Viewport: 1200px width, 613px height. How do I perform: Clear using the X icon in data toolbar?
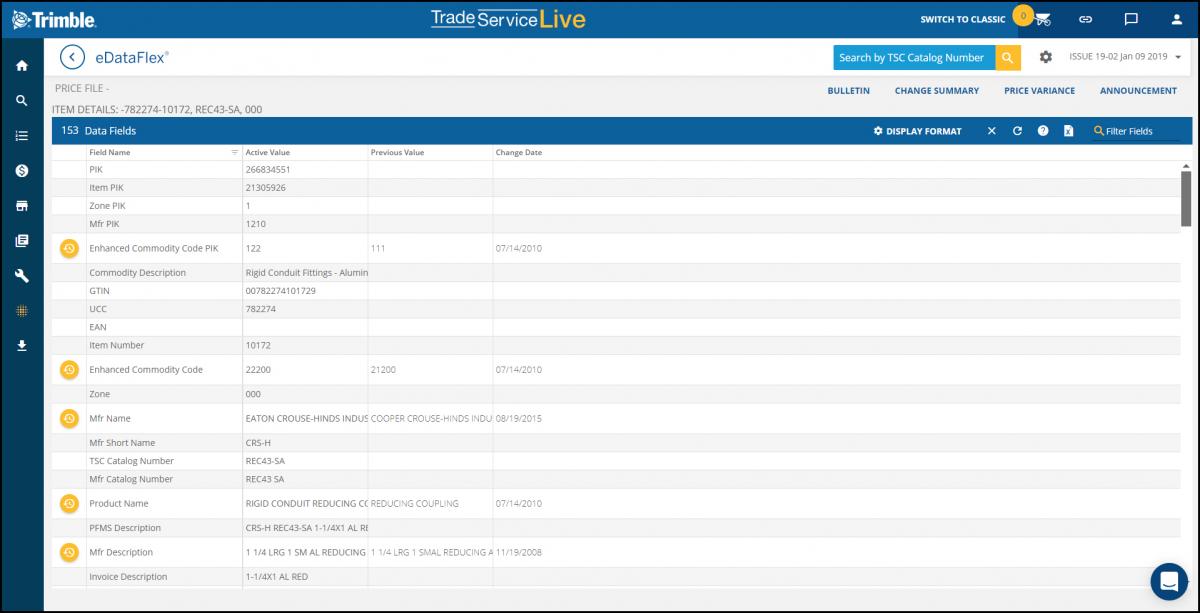point(992,131)
